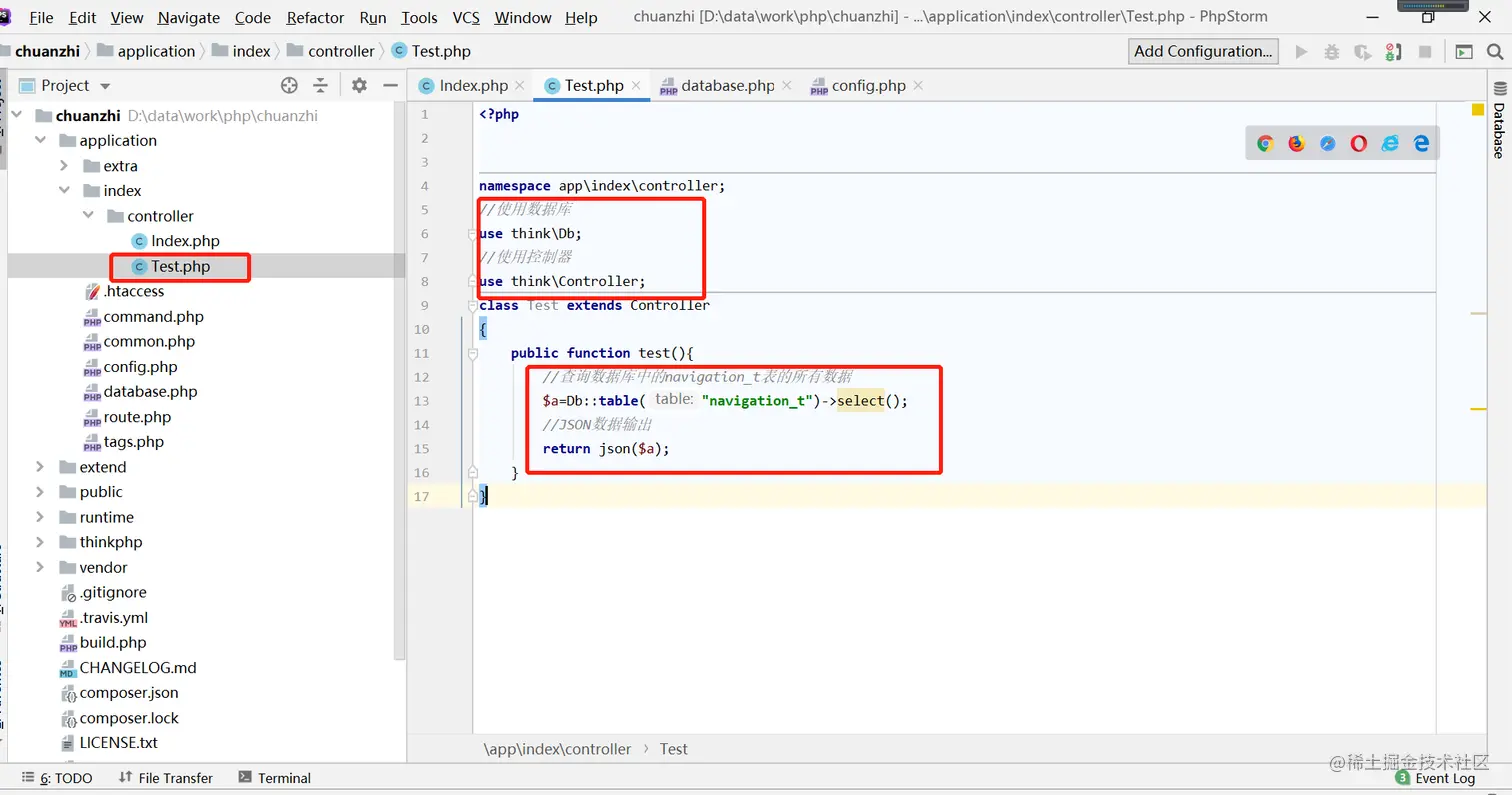Open preview in Internet Explorer icon
This screenshot has width=1512, height=795.
[x=1390, y=144]
